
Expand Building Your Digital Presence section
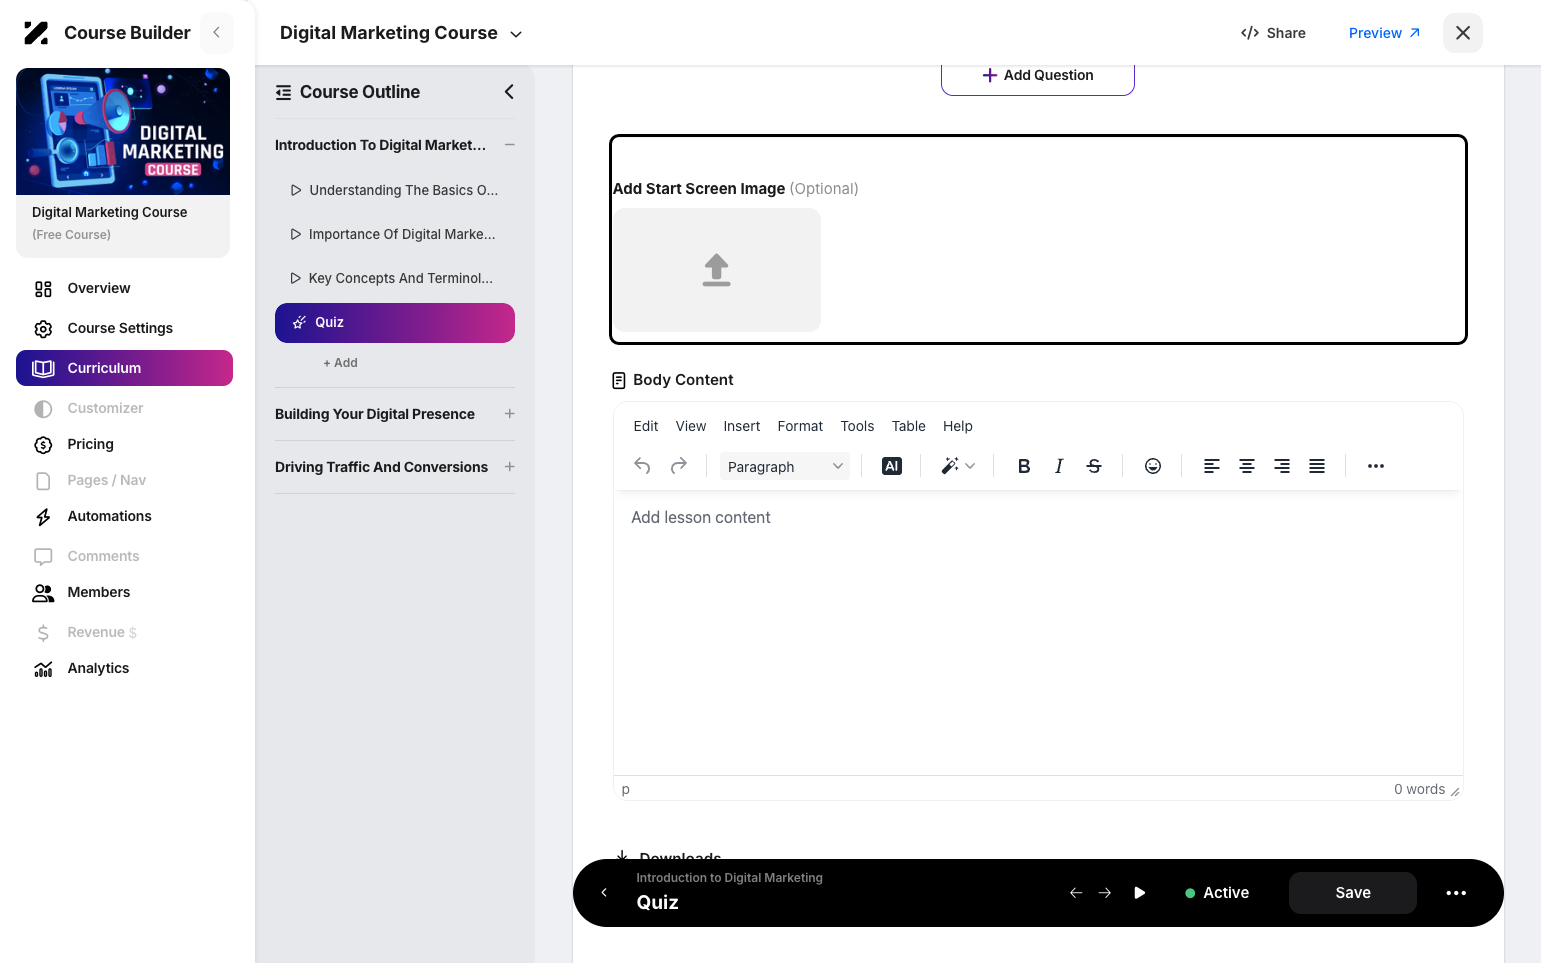pyautogui.click(x=510, y=414)
